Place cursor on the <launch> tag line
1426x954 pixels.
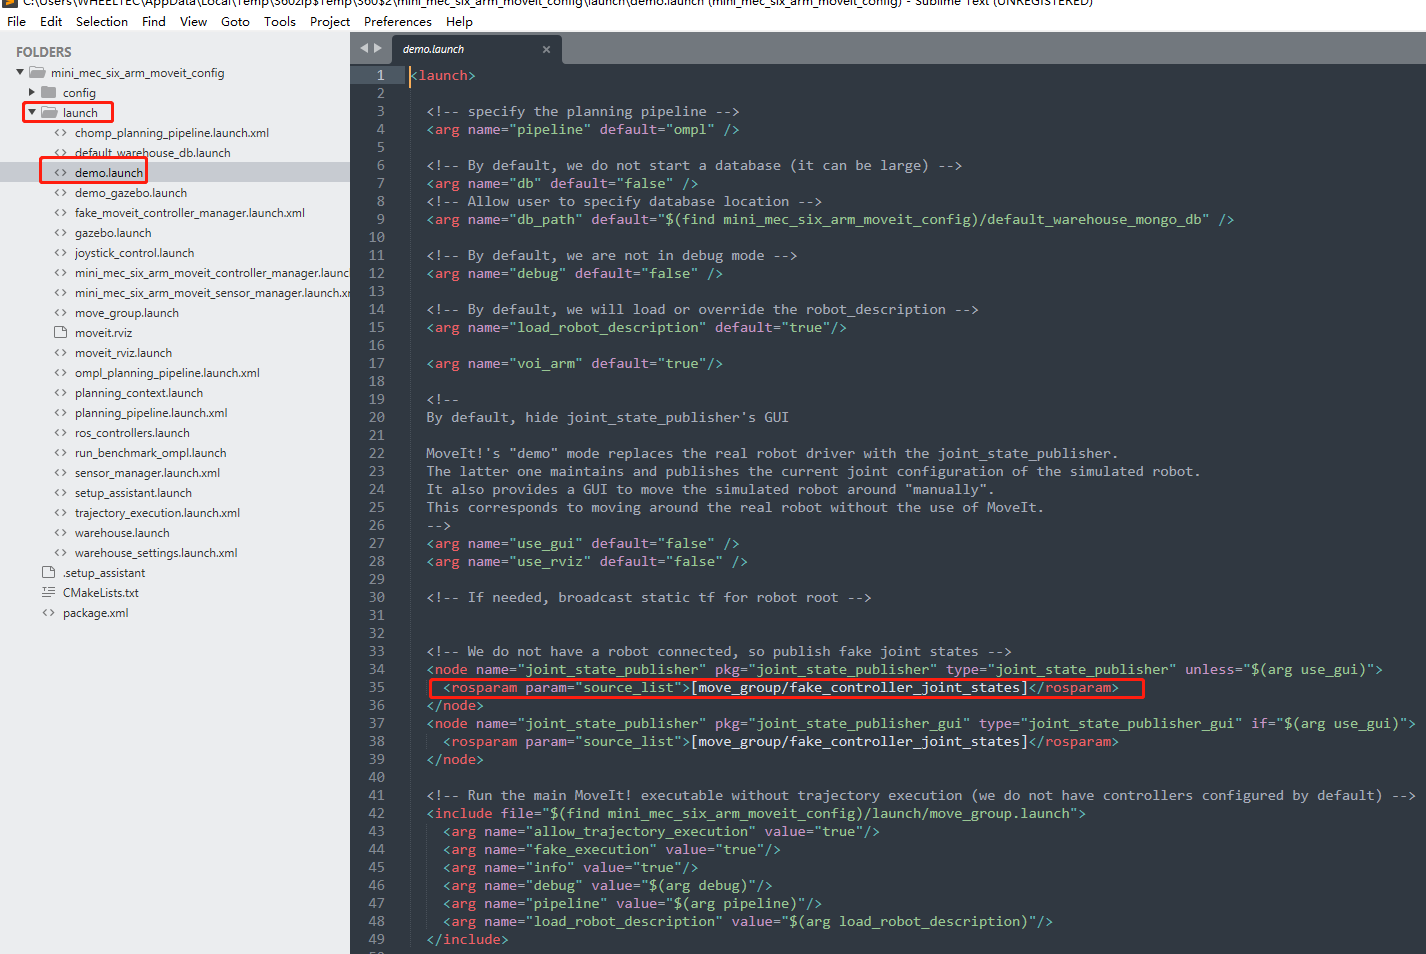coord(443,75)
